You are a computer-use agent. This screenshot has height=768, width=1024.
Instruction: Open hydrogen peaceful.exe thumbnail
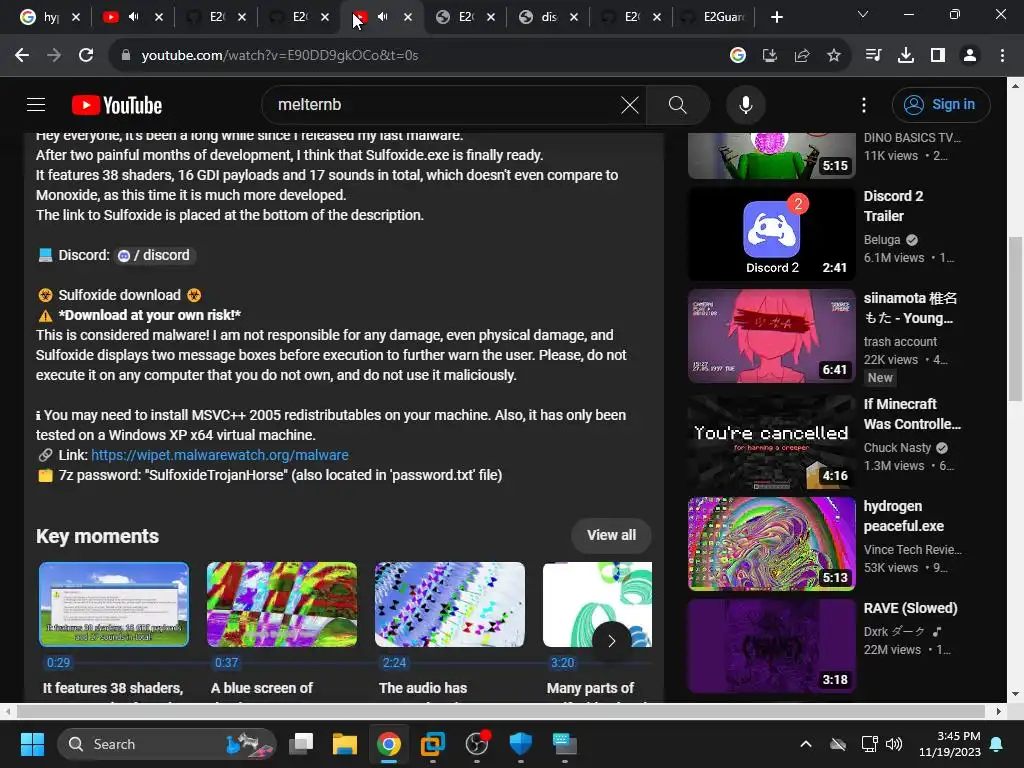tap(771, 543)
